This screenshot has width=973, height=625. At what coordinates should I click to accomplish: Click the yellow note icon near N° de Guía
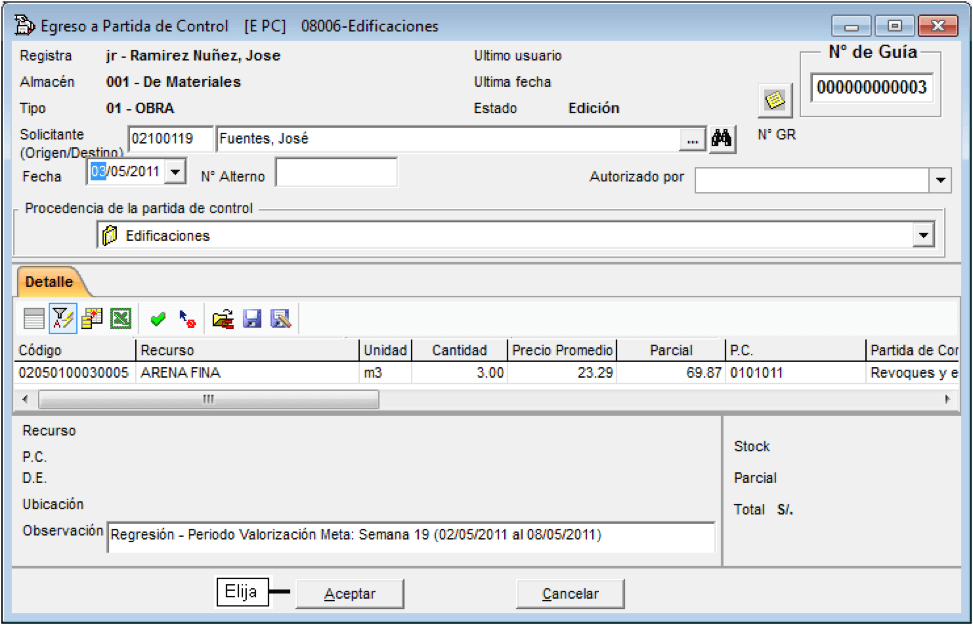pyautogui.click(x=774, y=100)
